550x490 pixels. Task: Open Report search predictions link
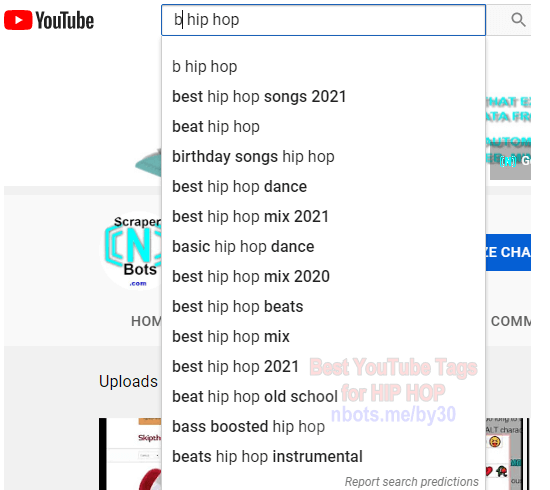411,482
